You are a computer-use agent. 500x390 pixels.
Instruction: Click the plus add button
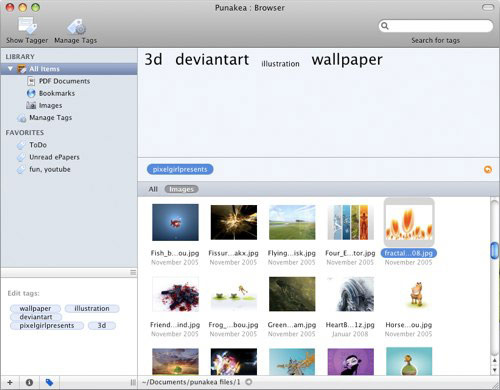click(x=10, y=382)
